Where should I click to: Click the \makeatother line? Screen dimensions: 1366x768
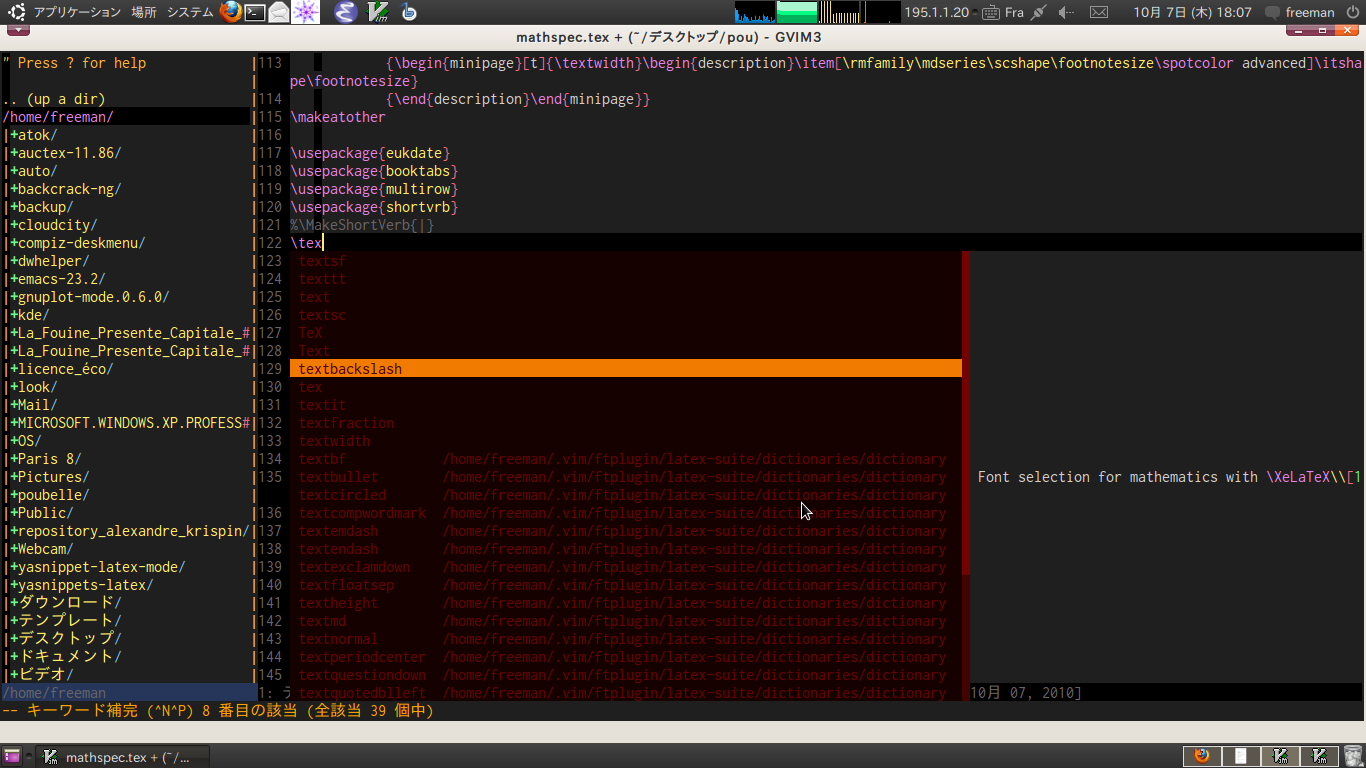338,117
